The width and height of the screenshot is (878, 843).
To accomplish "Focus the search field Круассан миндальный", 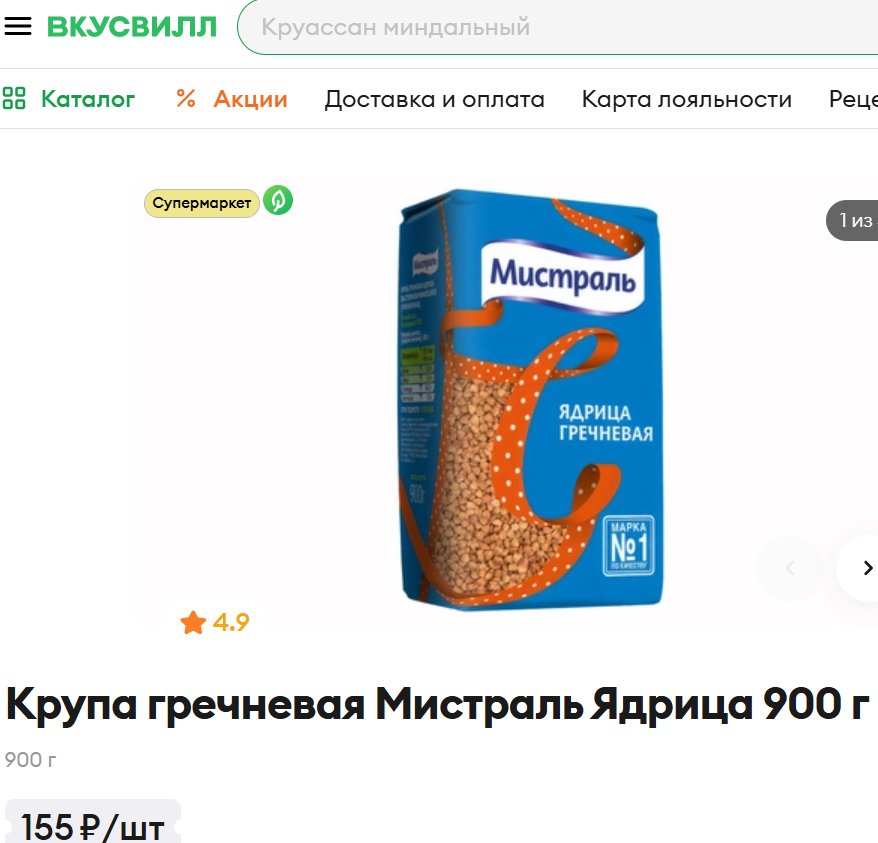I will (x=558, y=27).
